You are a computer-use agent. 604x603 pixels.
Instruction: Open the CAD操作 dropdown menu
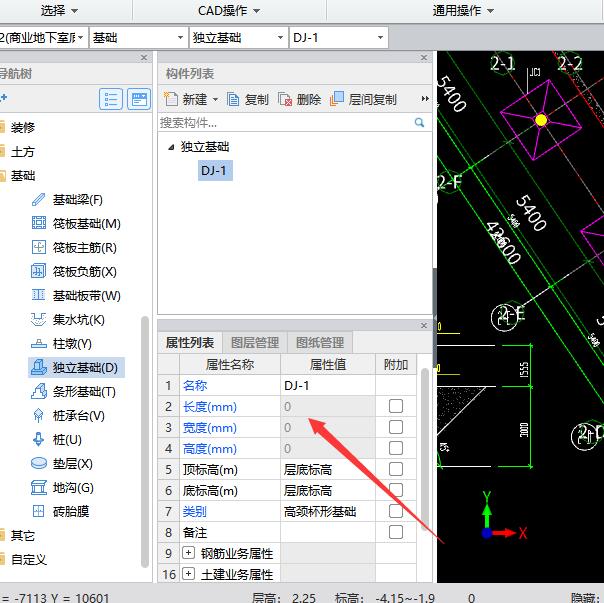pos(229,10)
